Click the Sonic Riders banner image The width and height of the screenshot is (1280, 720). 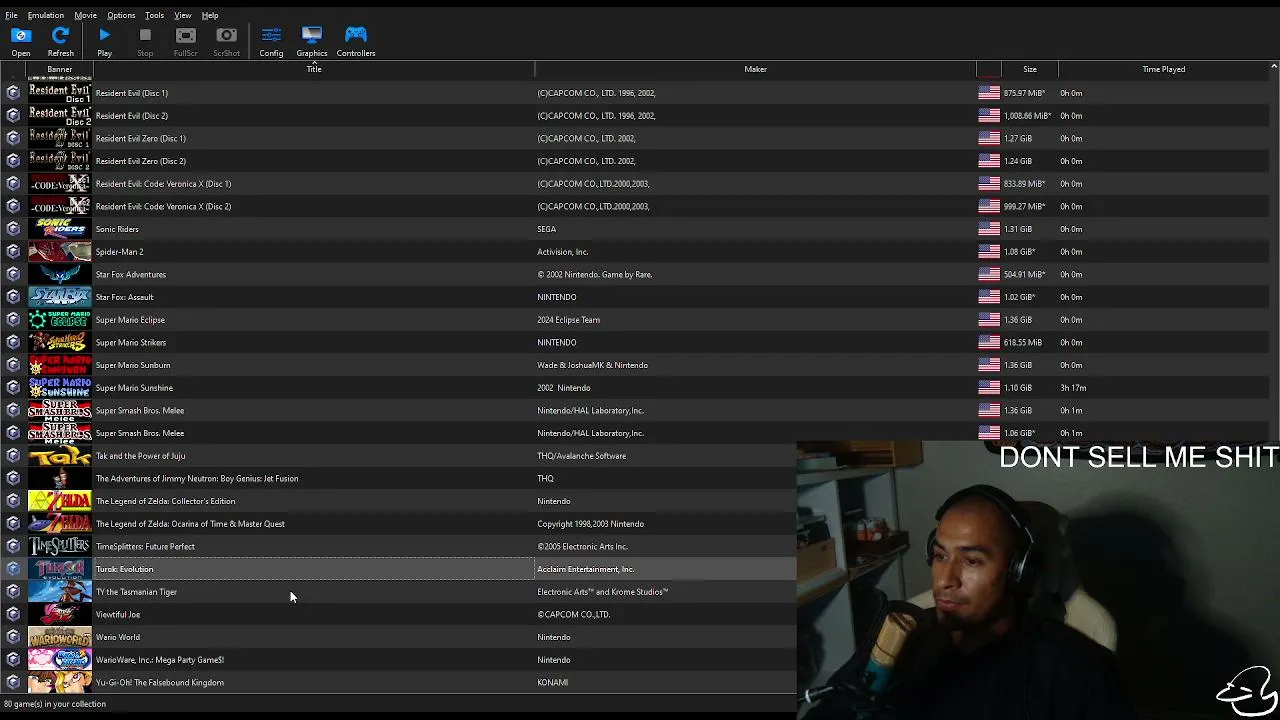(60, 229)
